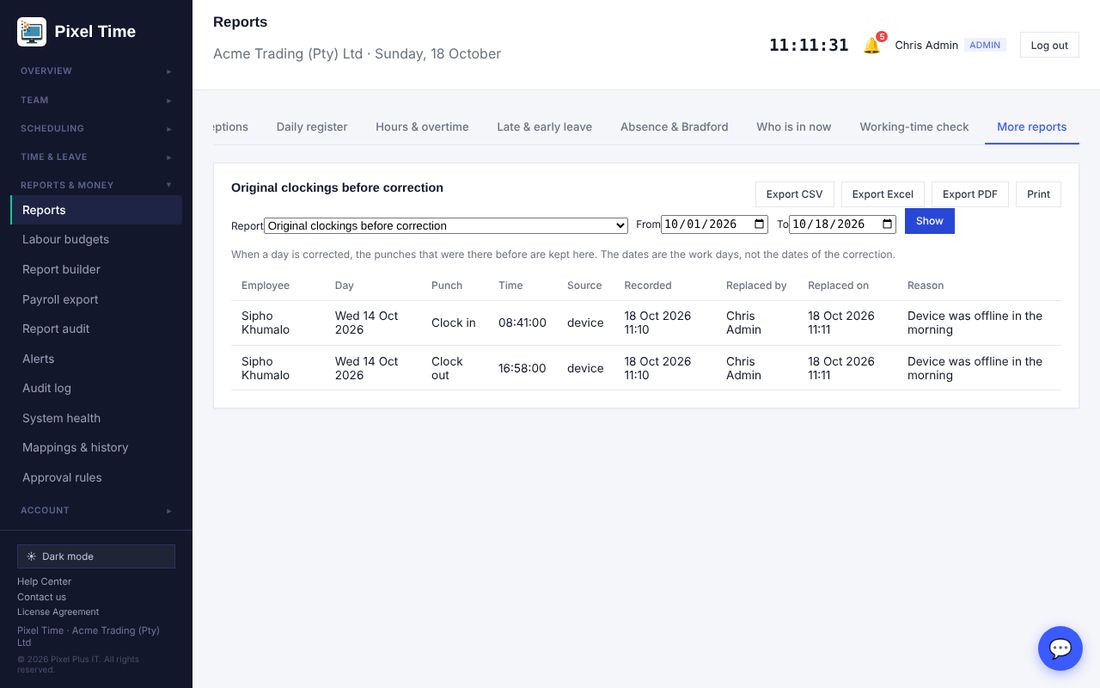Open the Late & early leave tab
The height and width of the screenshot is (688, 1100).
[544, 127]
